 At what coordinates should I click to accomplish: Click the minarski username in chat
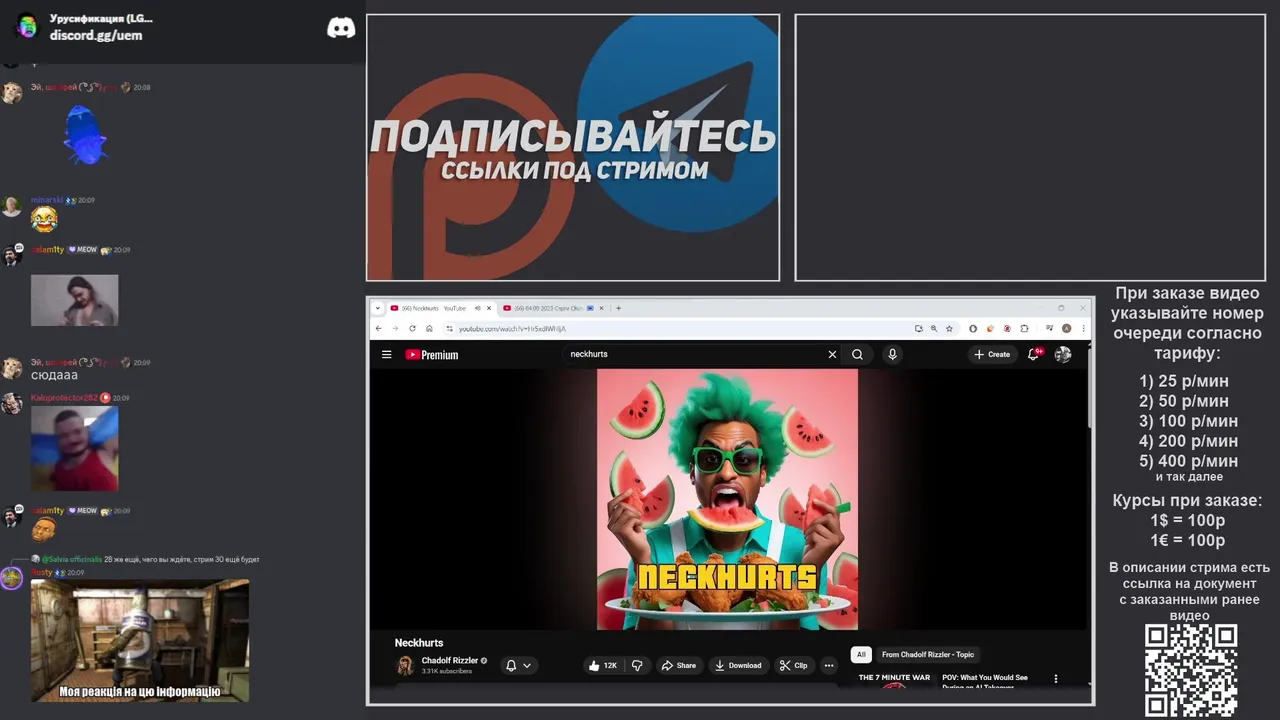[x=46, y=200]
